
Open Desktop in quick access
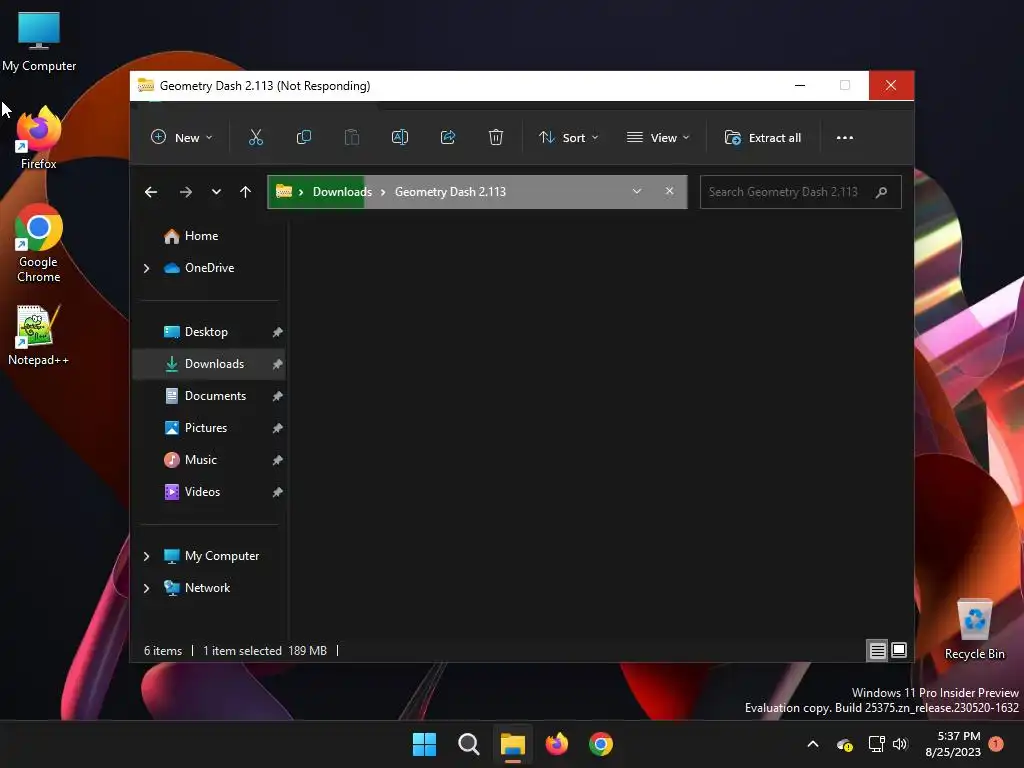coord(206,332)
